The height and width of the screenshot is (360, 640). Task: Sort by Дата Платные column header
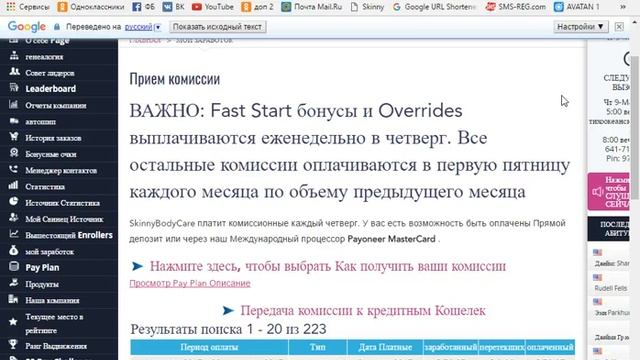click(x=385, y=347)
